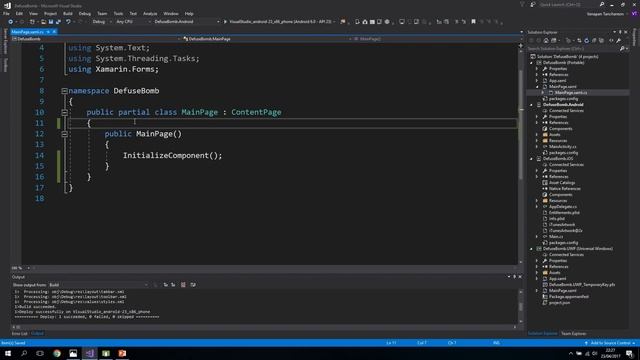Click Solution Explorer's View Code icon
The width and height of the screenshot is (640, 360).
[611, 40]
